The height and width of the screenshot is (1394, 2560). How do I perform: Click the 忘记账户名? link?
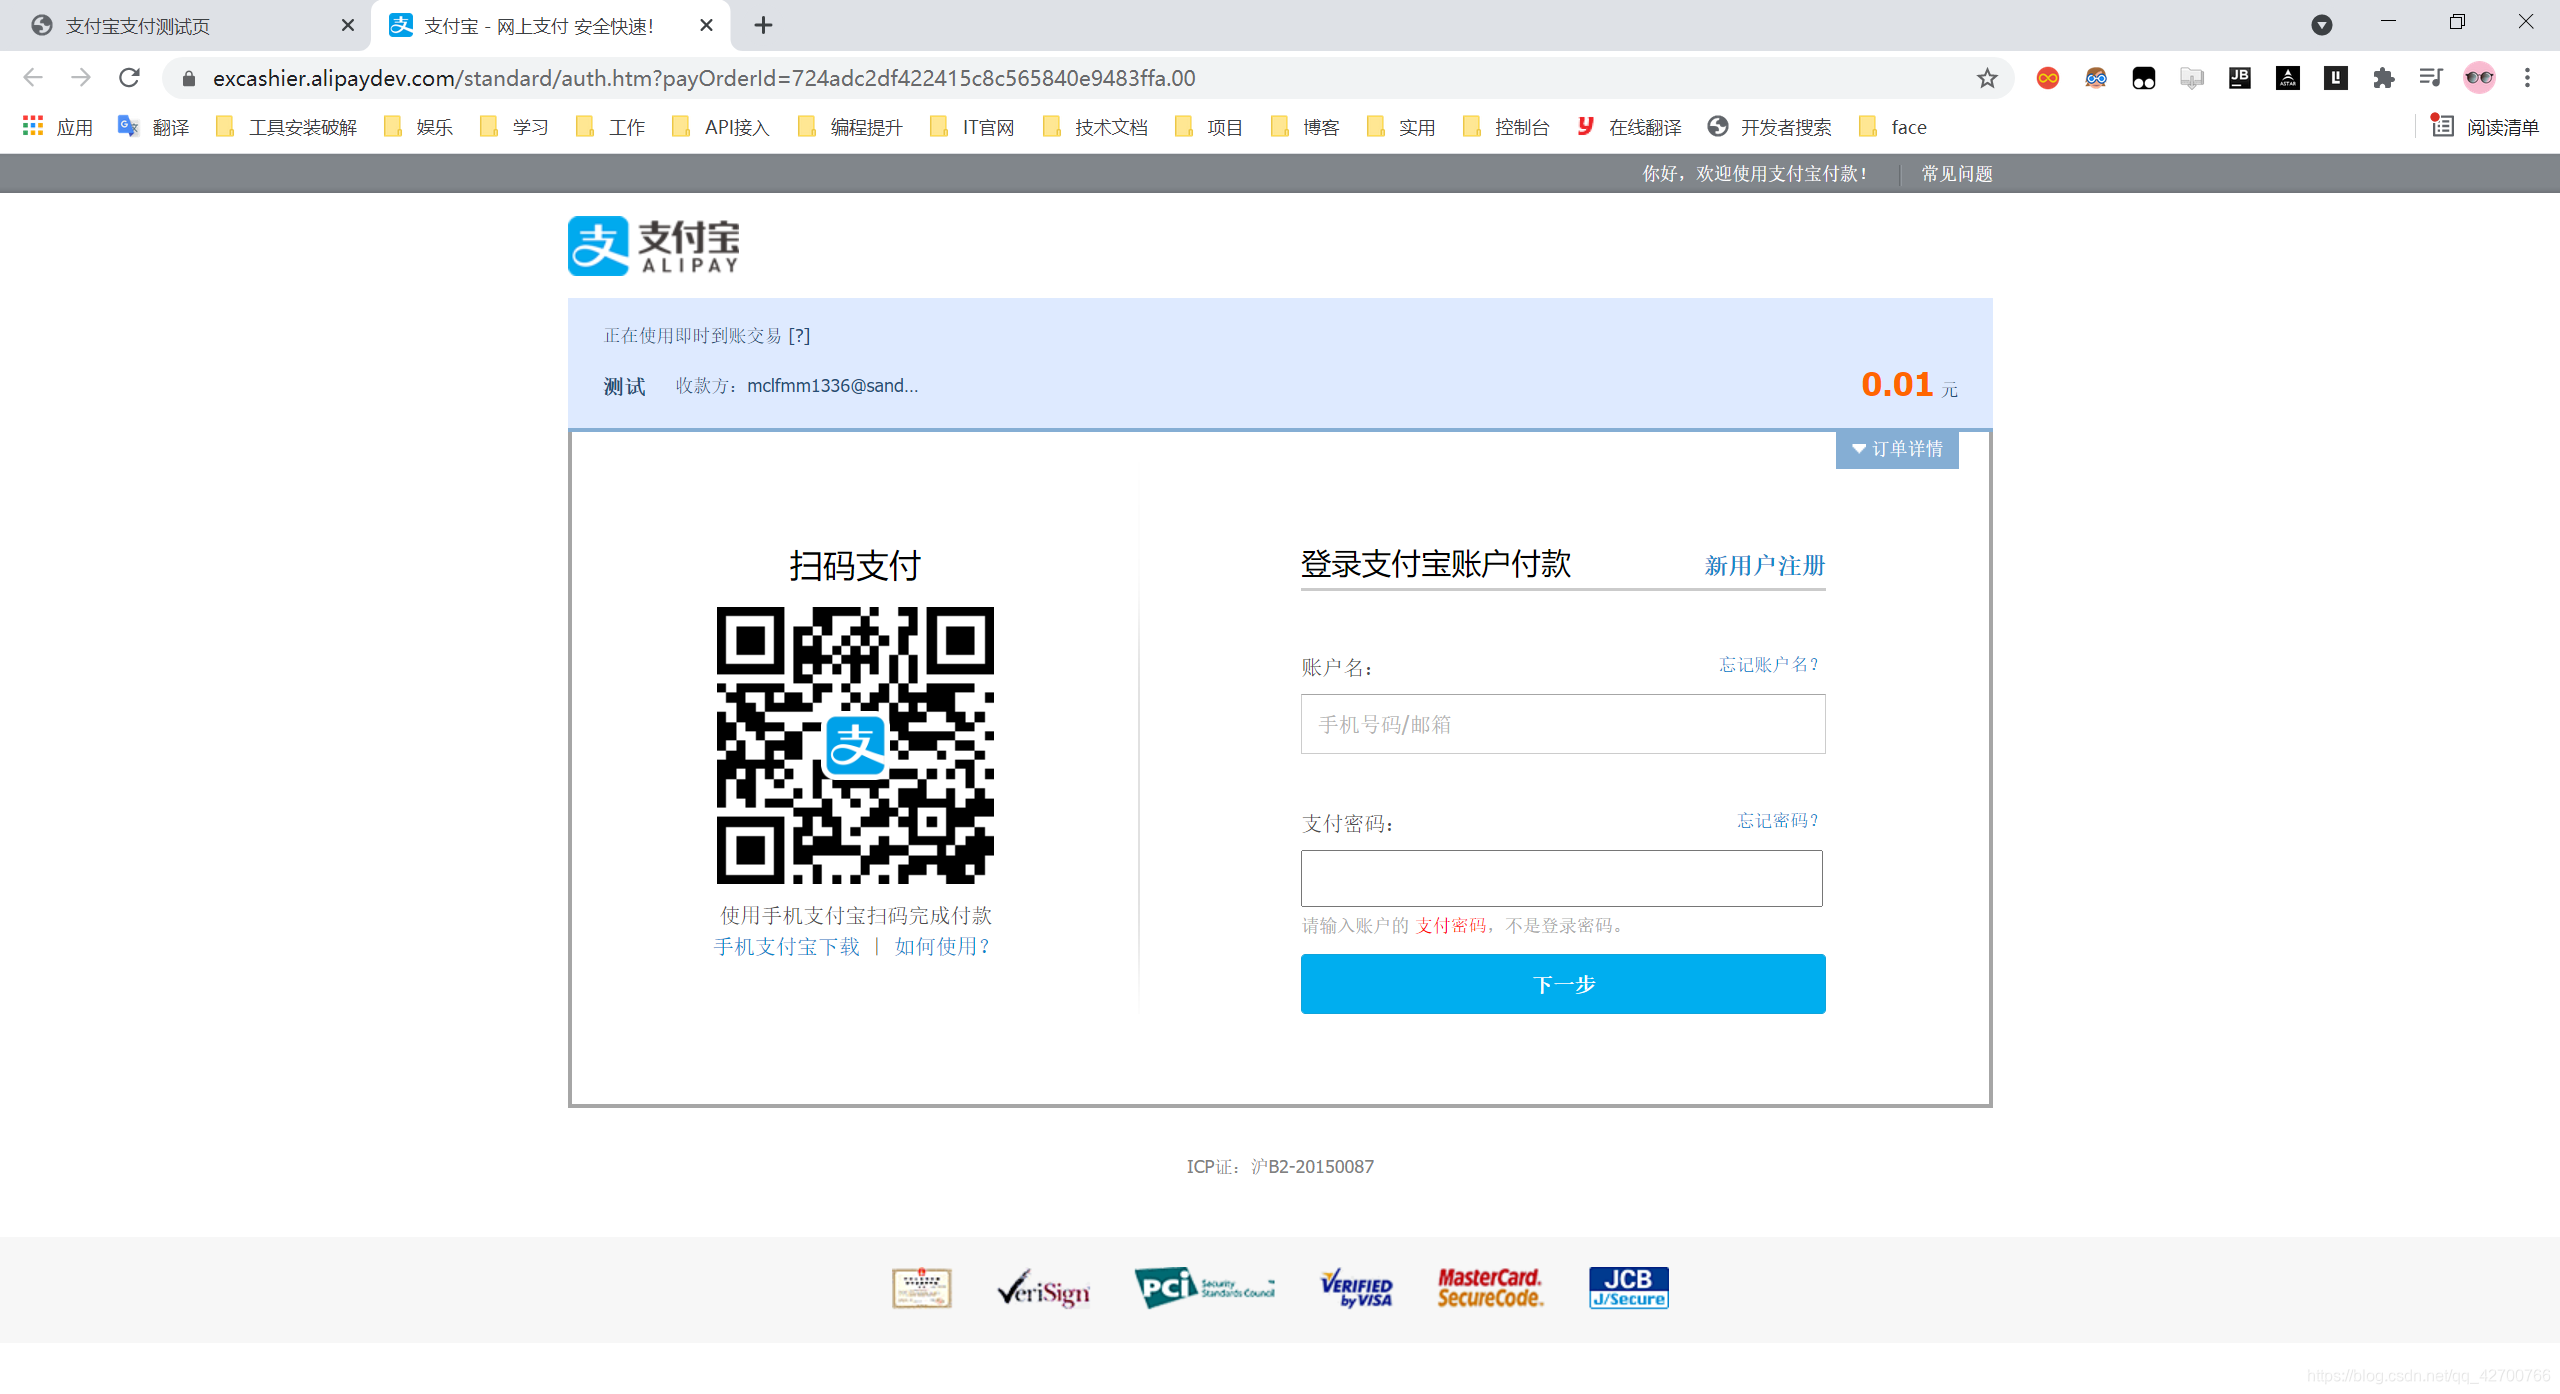pyautogui.click(x=1768, y=665)
